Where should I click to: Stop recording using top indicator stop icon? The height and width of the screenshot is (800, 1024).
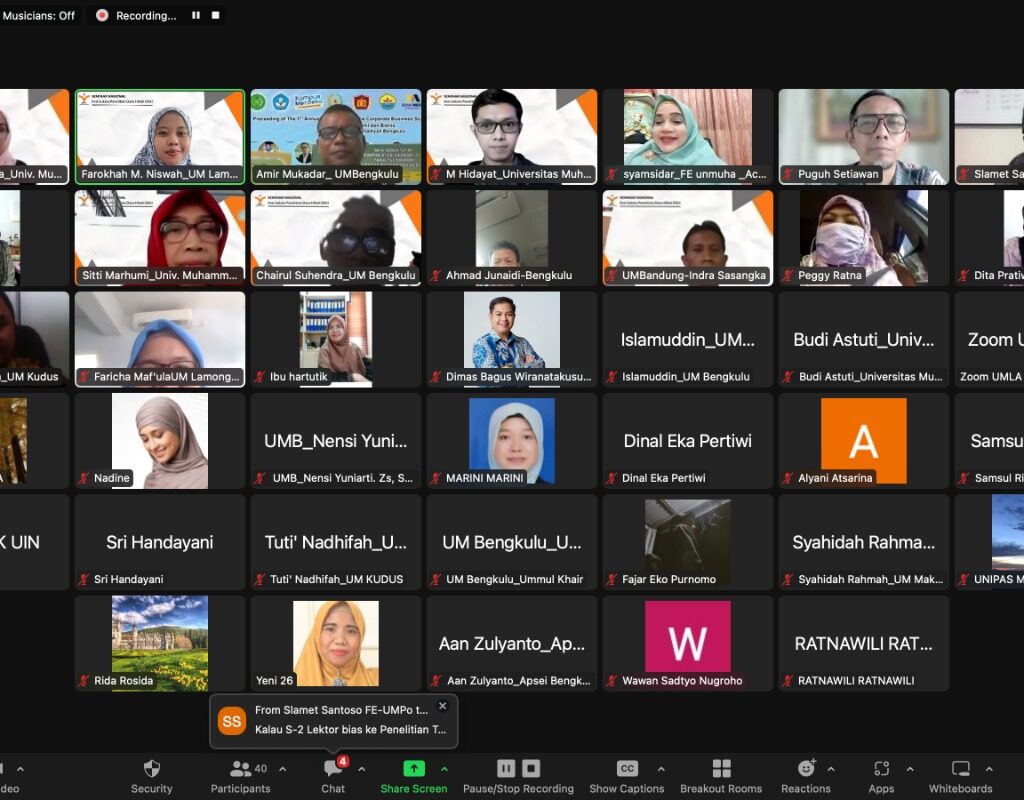coord(216,15)
